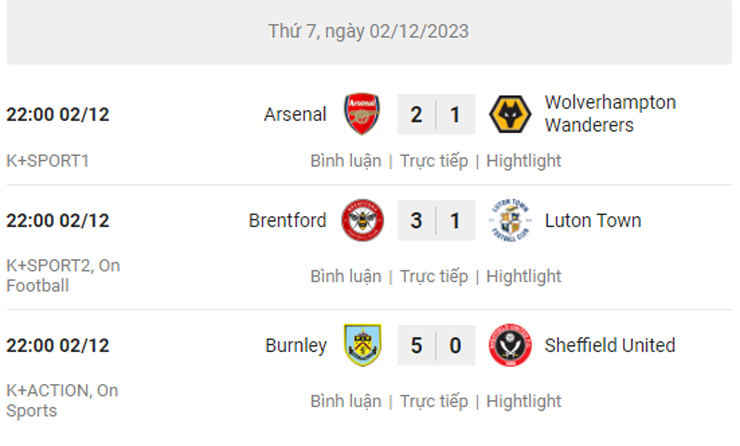
Task: Open Bình luận for Burnley match
Action: pos(346,402)
